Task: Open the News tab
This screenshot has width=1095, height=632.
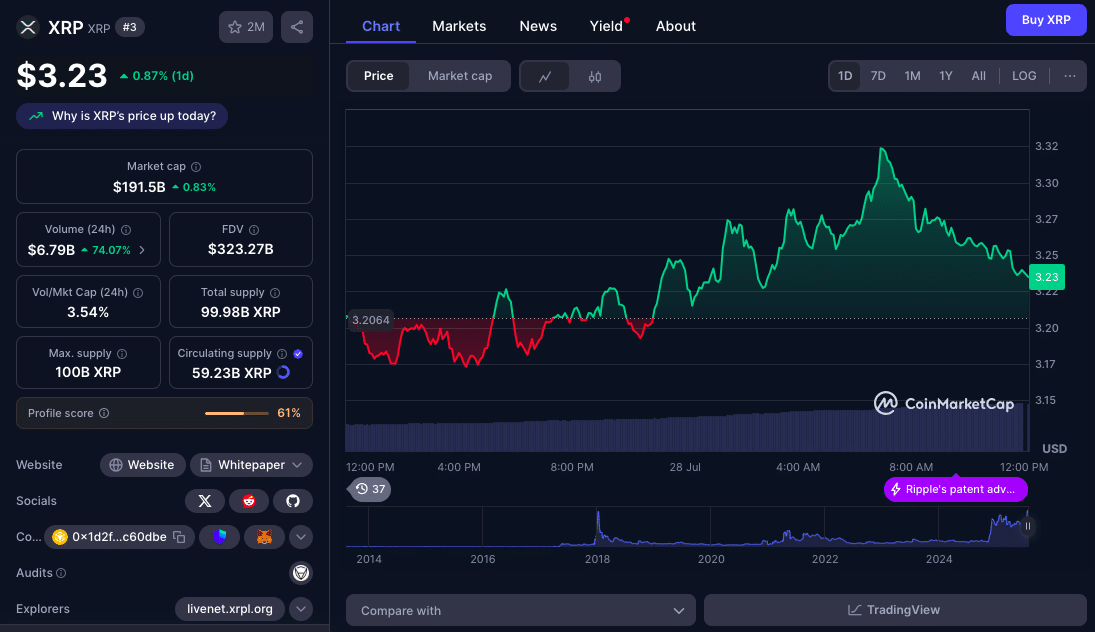Action: (x=538, y=27)
